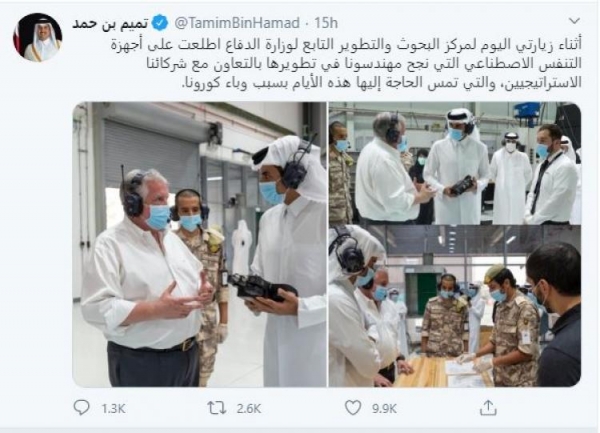This screenshot has width=600, height=433.
Task: Click the 1.3K replies count
Action: pos(114,409)
